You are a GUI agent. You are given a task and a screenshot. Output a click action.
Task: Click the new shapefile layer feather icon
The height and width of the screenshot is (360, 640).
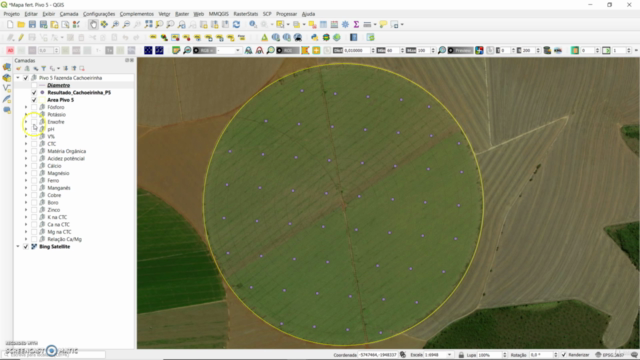coord(7,99)
